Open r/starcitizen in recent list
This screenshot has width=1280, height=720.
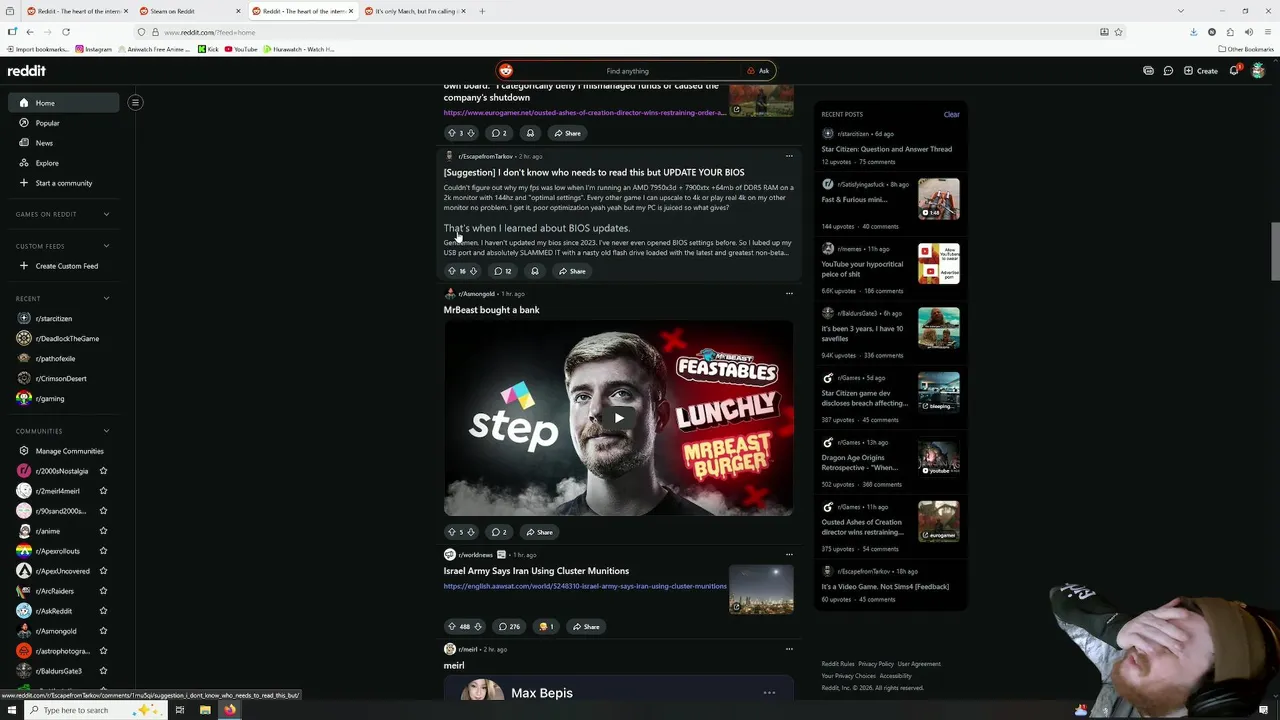point(63,318)
